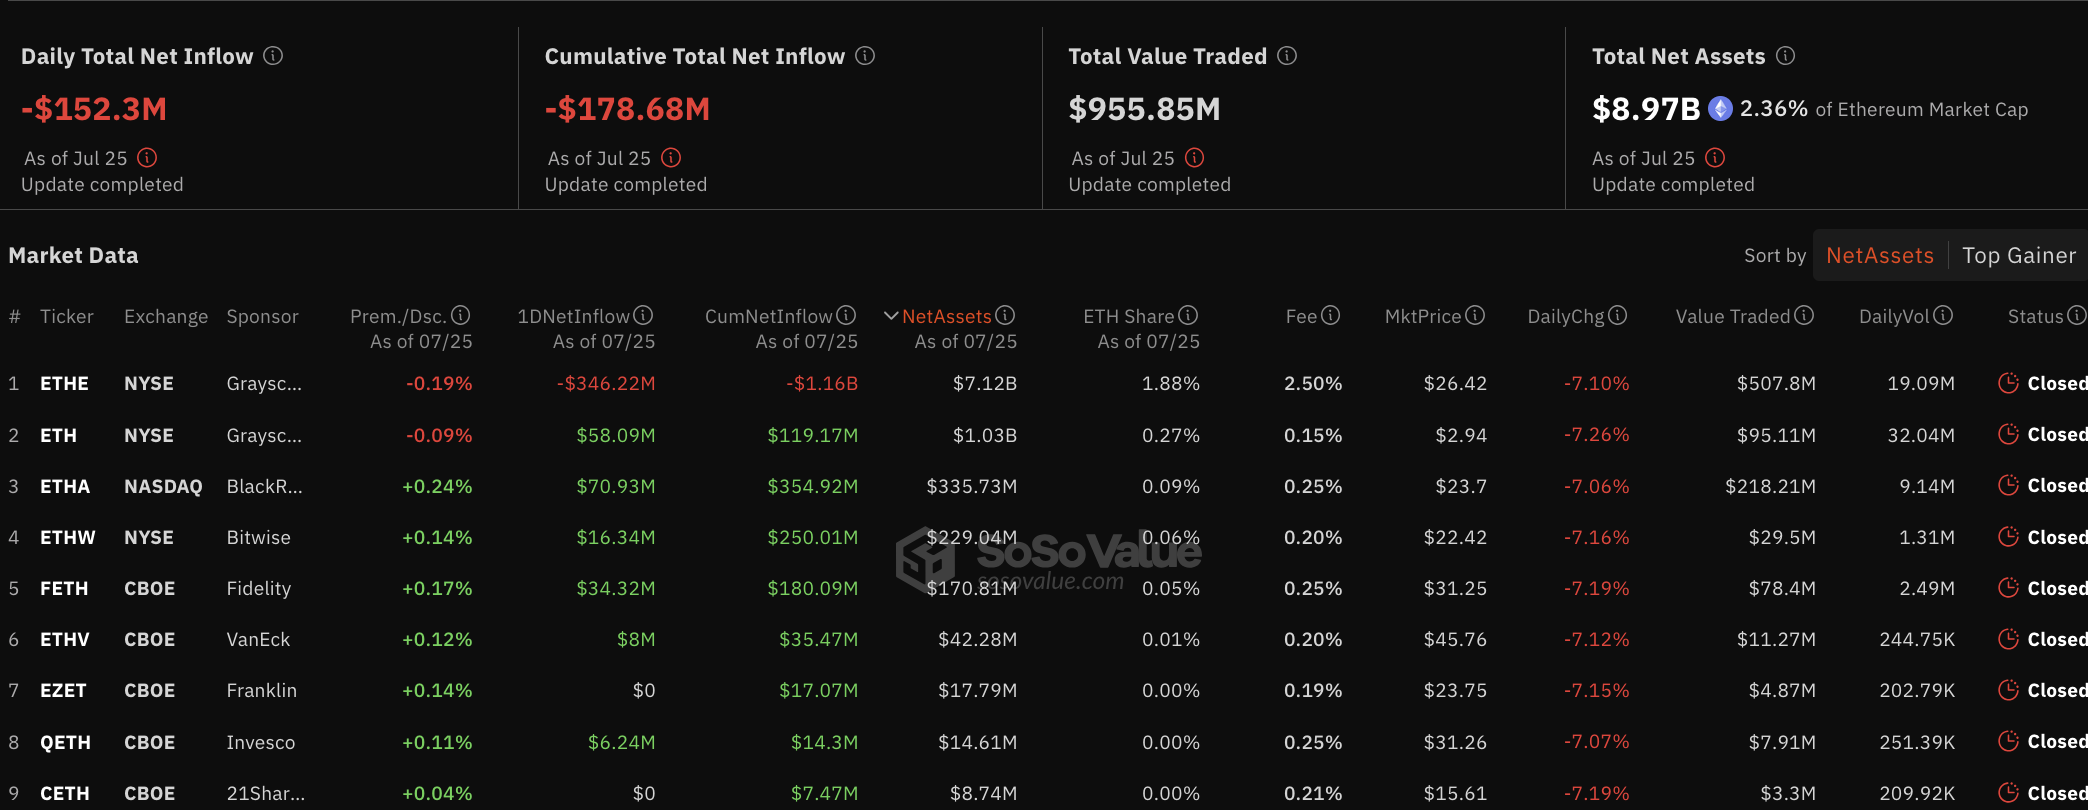Click info icon on 1DNetInflow column header
Viewport: 2088px width, 810px height.
point(643,315)
